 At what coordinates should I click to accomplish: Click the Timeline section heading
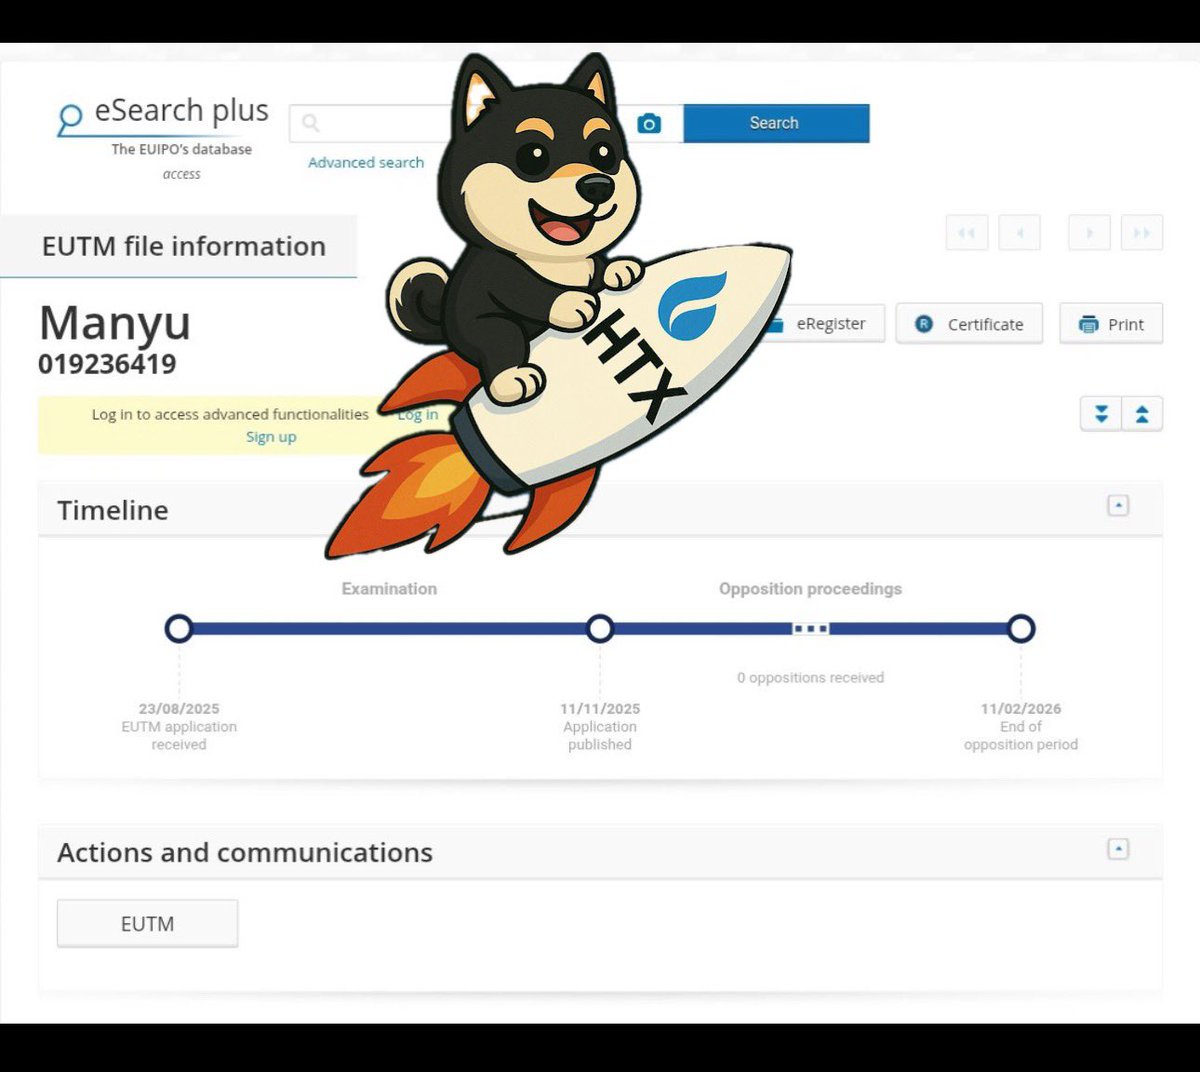113,510
